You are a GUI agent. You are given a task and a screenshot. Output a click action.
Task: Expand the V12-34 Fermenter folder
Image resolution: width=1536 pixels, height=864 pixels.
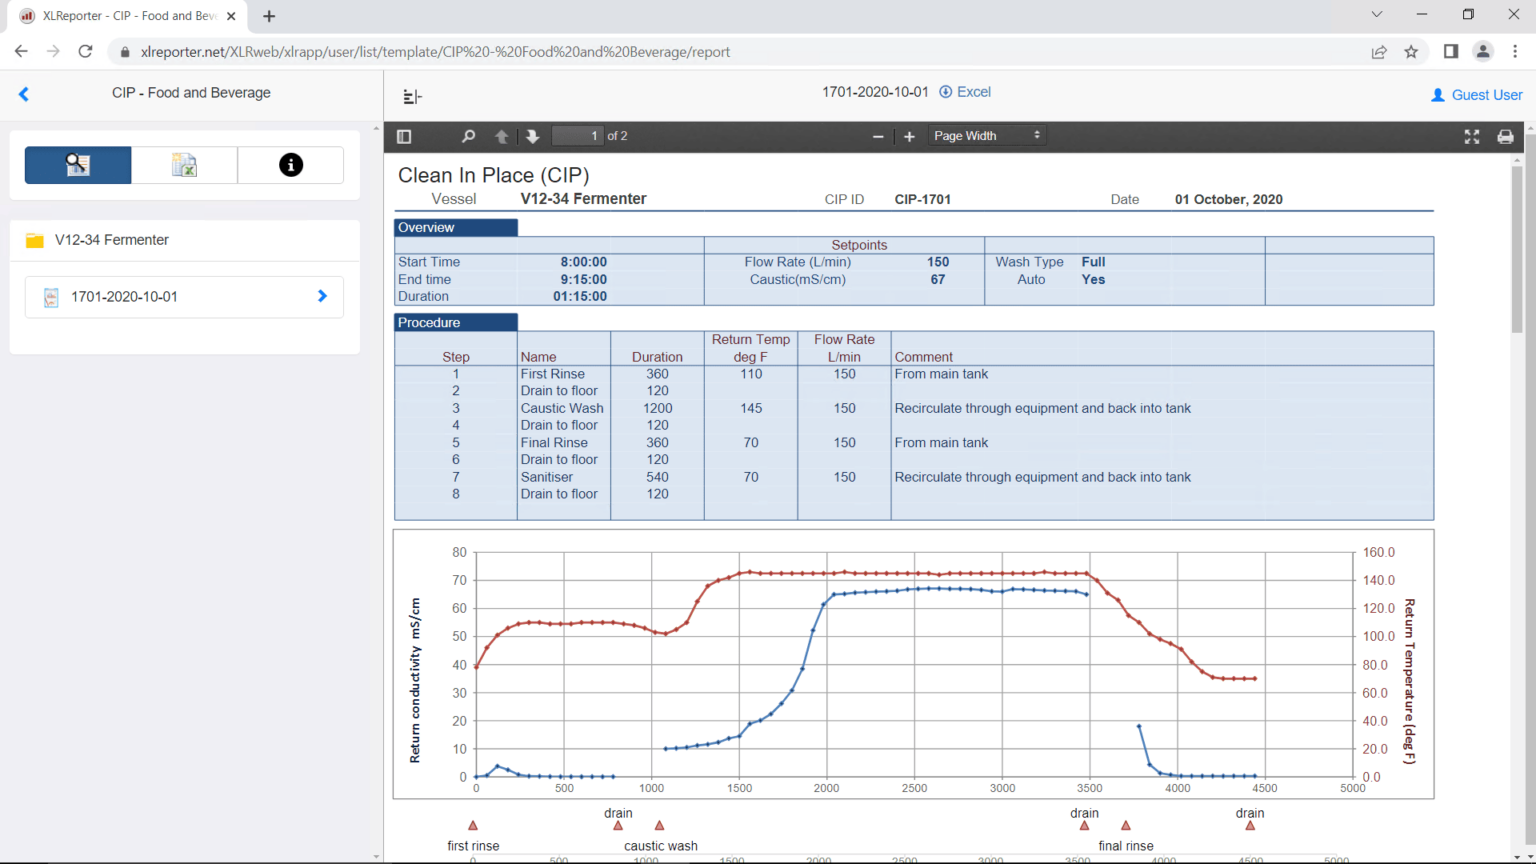(x=112, y=240)
